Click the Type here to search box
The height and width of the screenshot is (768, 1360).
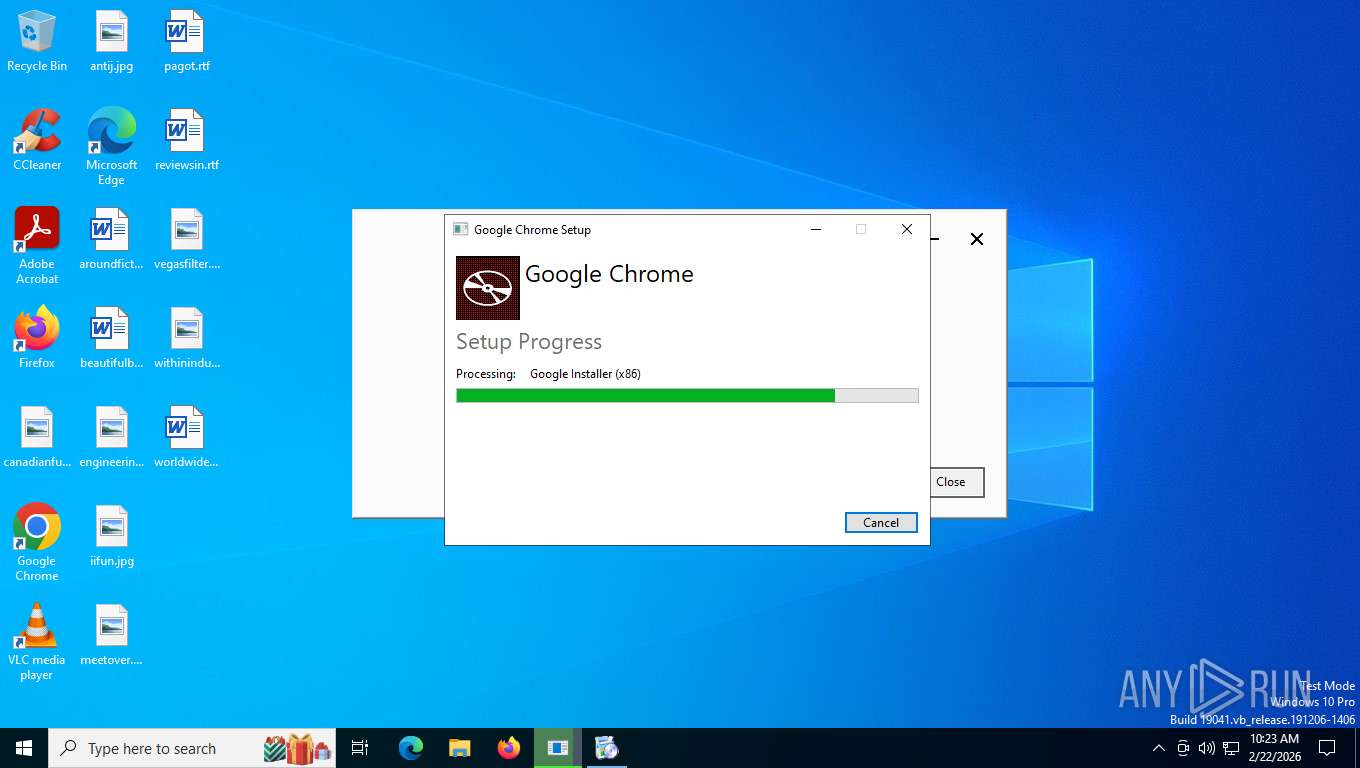point(192,748)
